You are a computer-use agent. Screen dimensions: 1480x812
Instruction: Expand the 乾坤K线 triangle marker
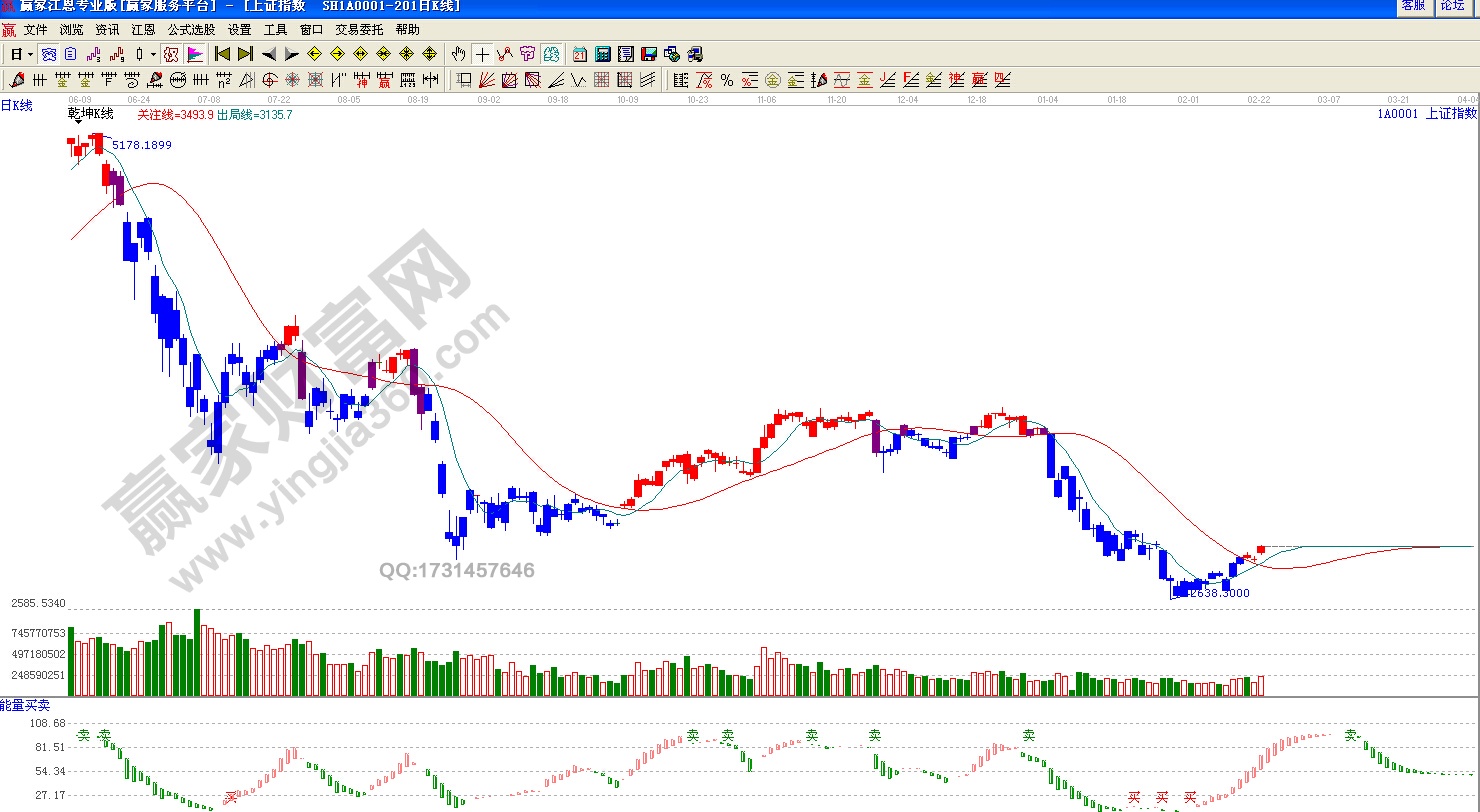pyautogui.click(x=78, y=122)
